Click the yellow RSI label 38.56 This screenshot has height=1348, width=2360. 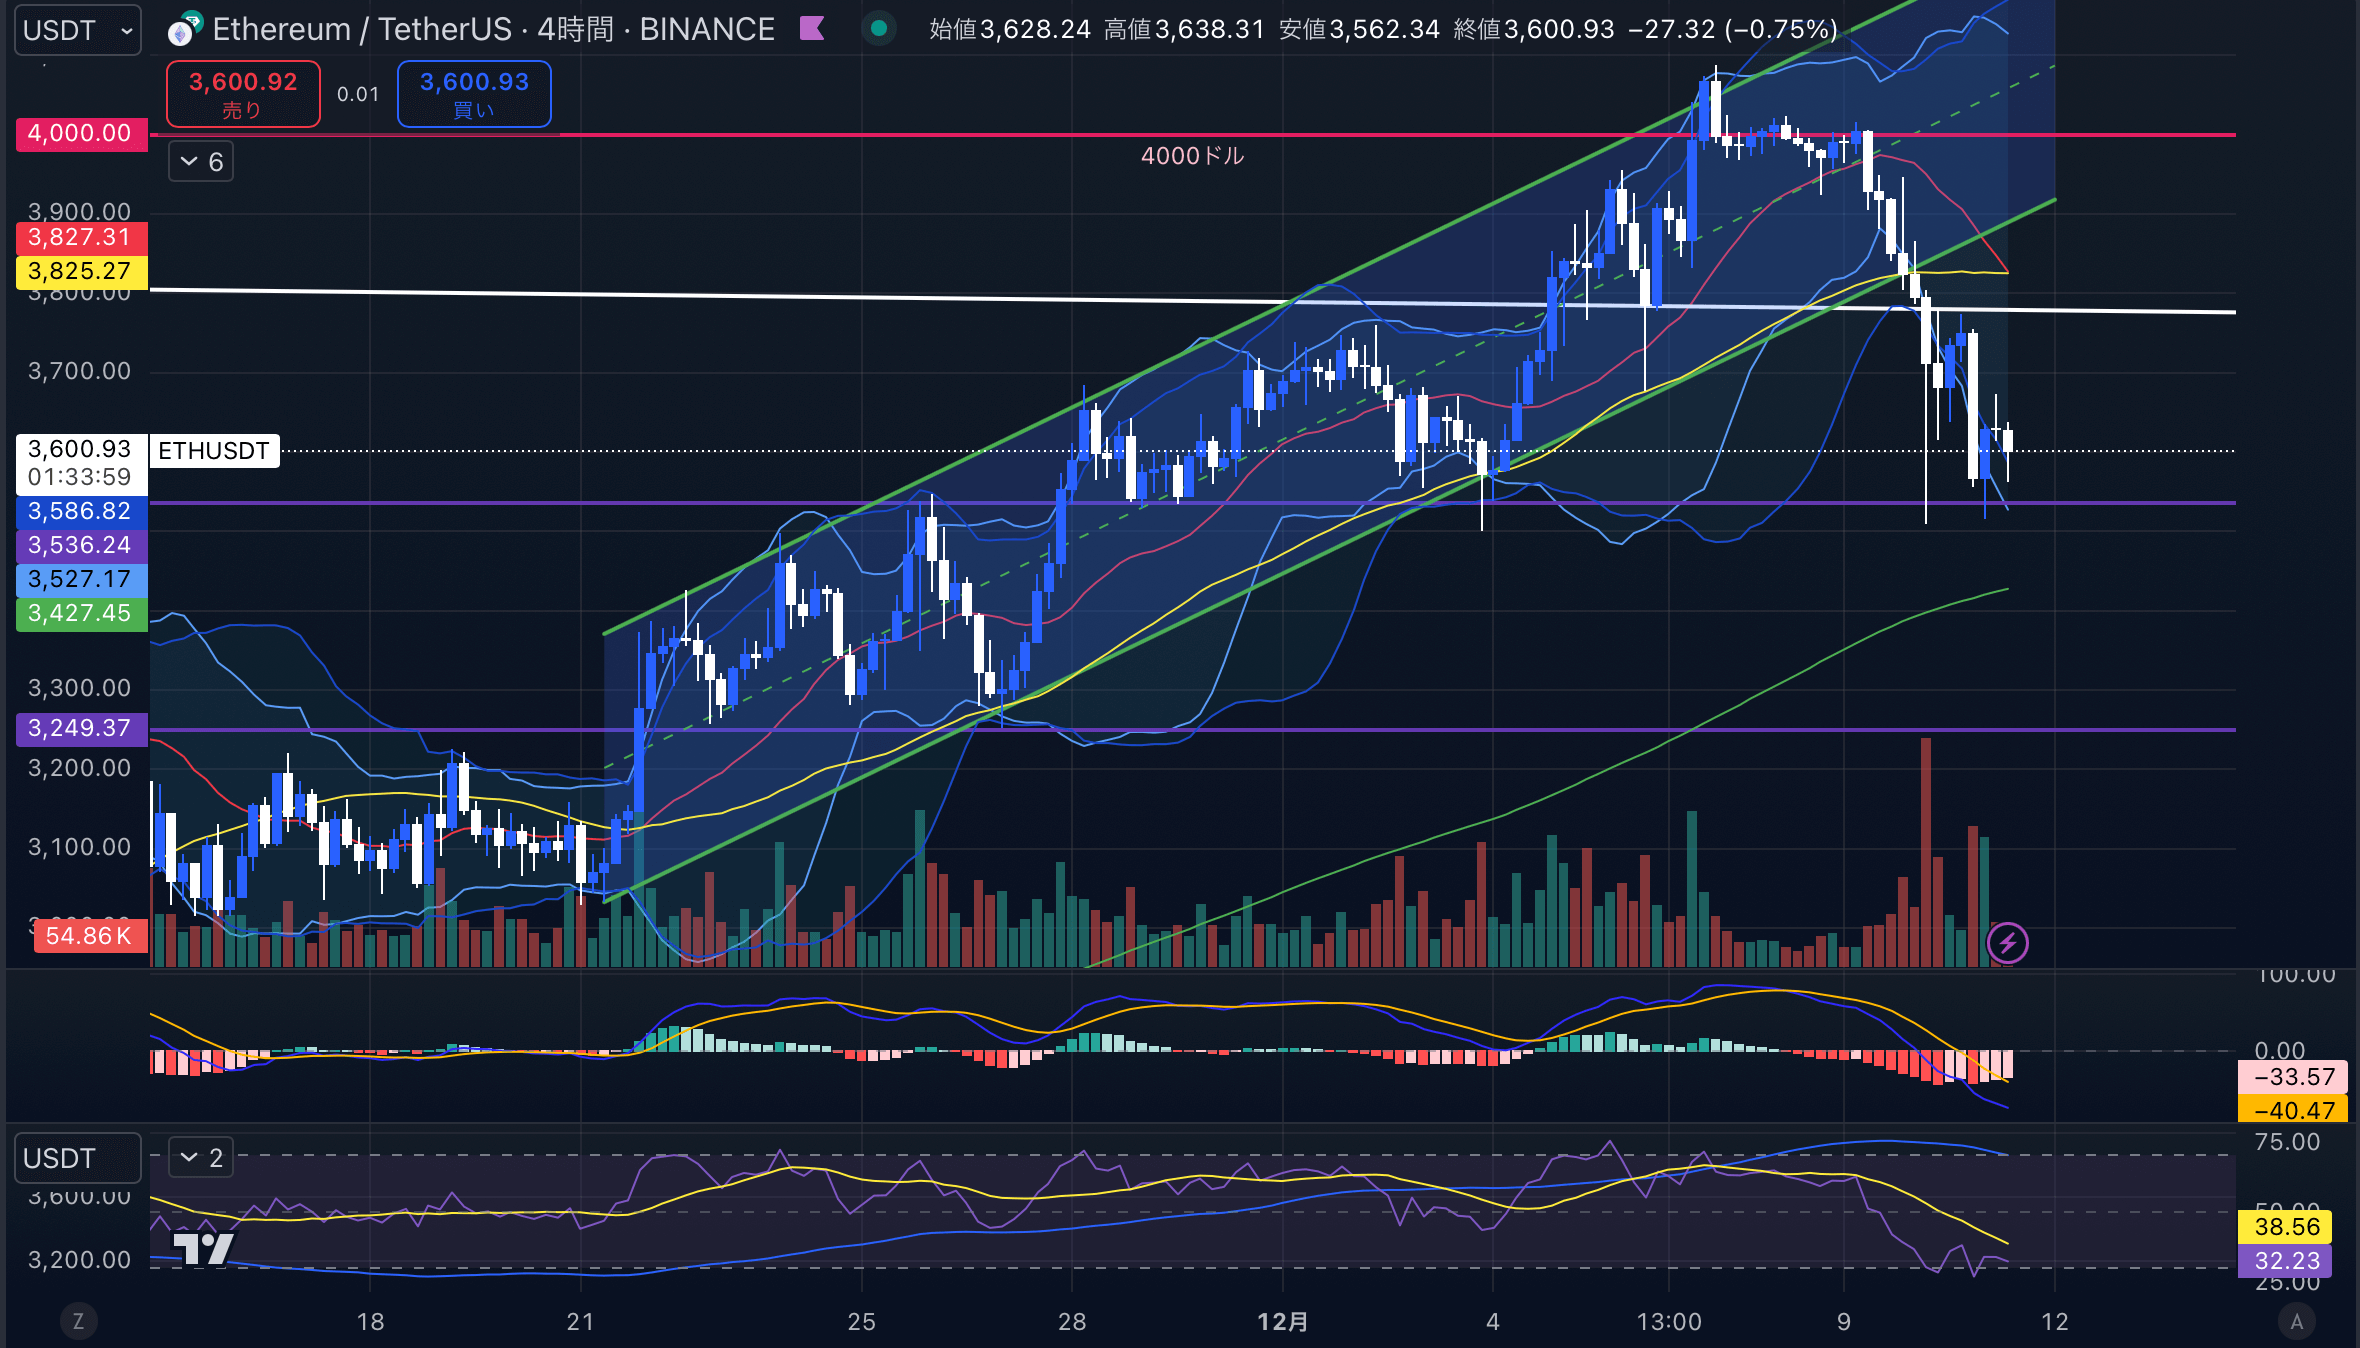[2285, 1227]
